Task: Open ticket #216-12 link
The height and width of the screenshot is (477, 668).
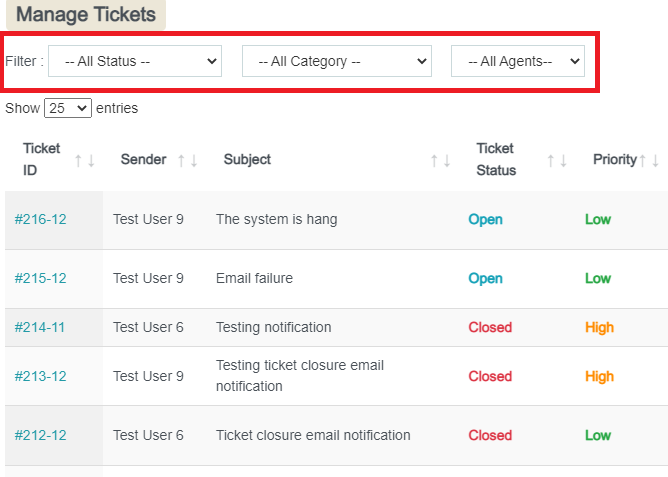Action: [x=40, y=219]
